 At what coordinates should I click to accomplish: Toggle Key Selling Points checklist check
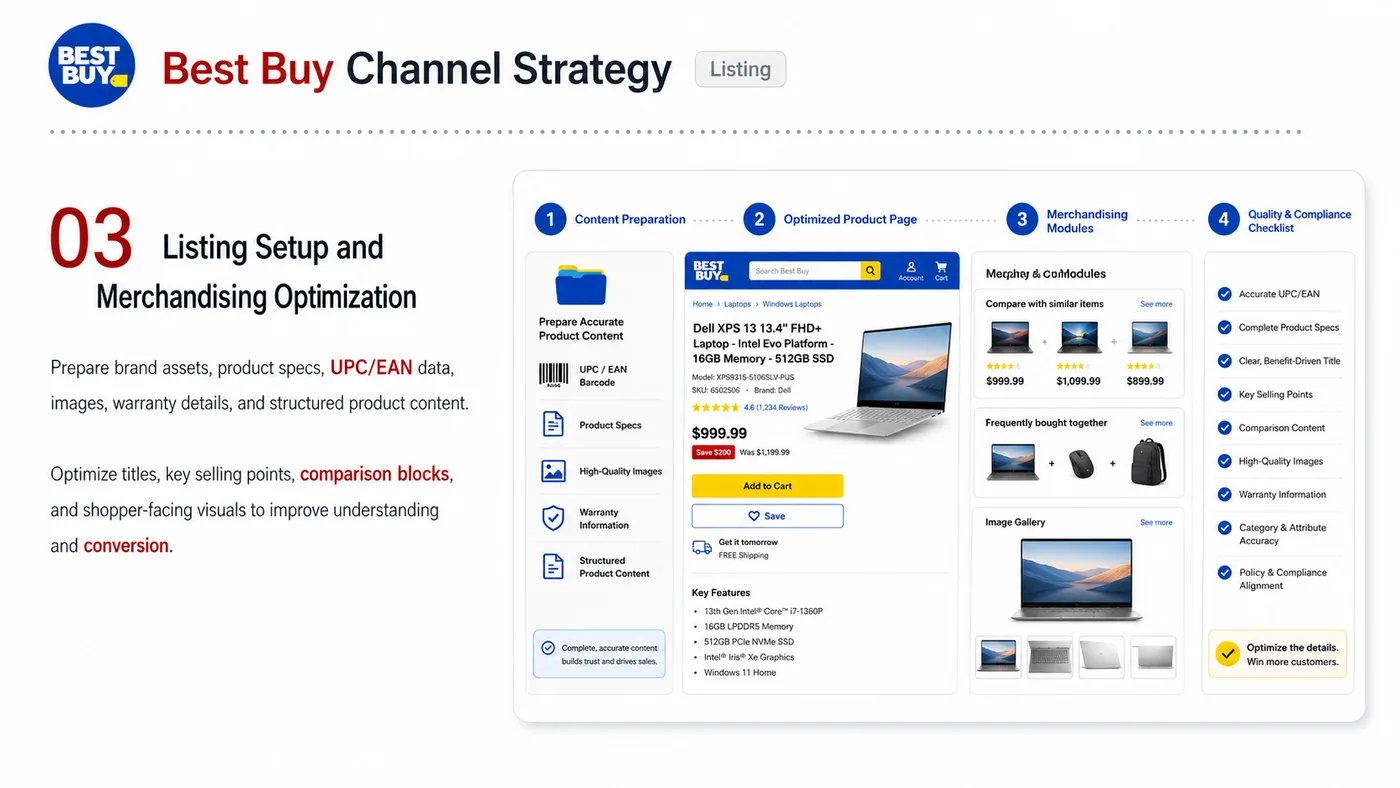(1224, 394)
